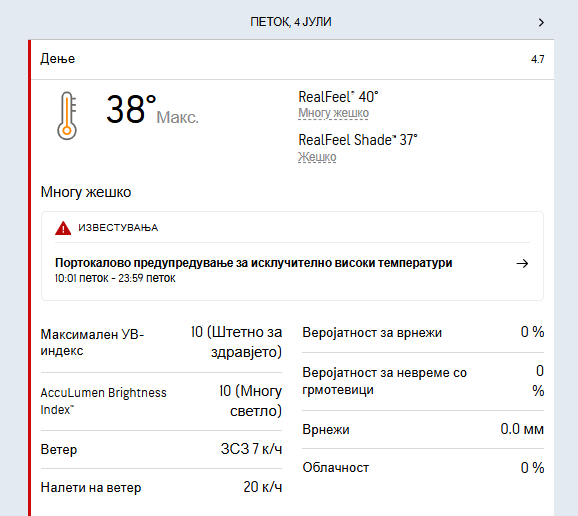Click the RealFeel 40° label
This screenshot has height=516, width=578.
pos(338,97)
